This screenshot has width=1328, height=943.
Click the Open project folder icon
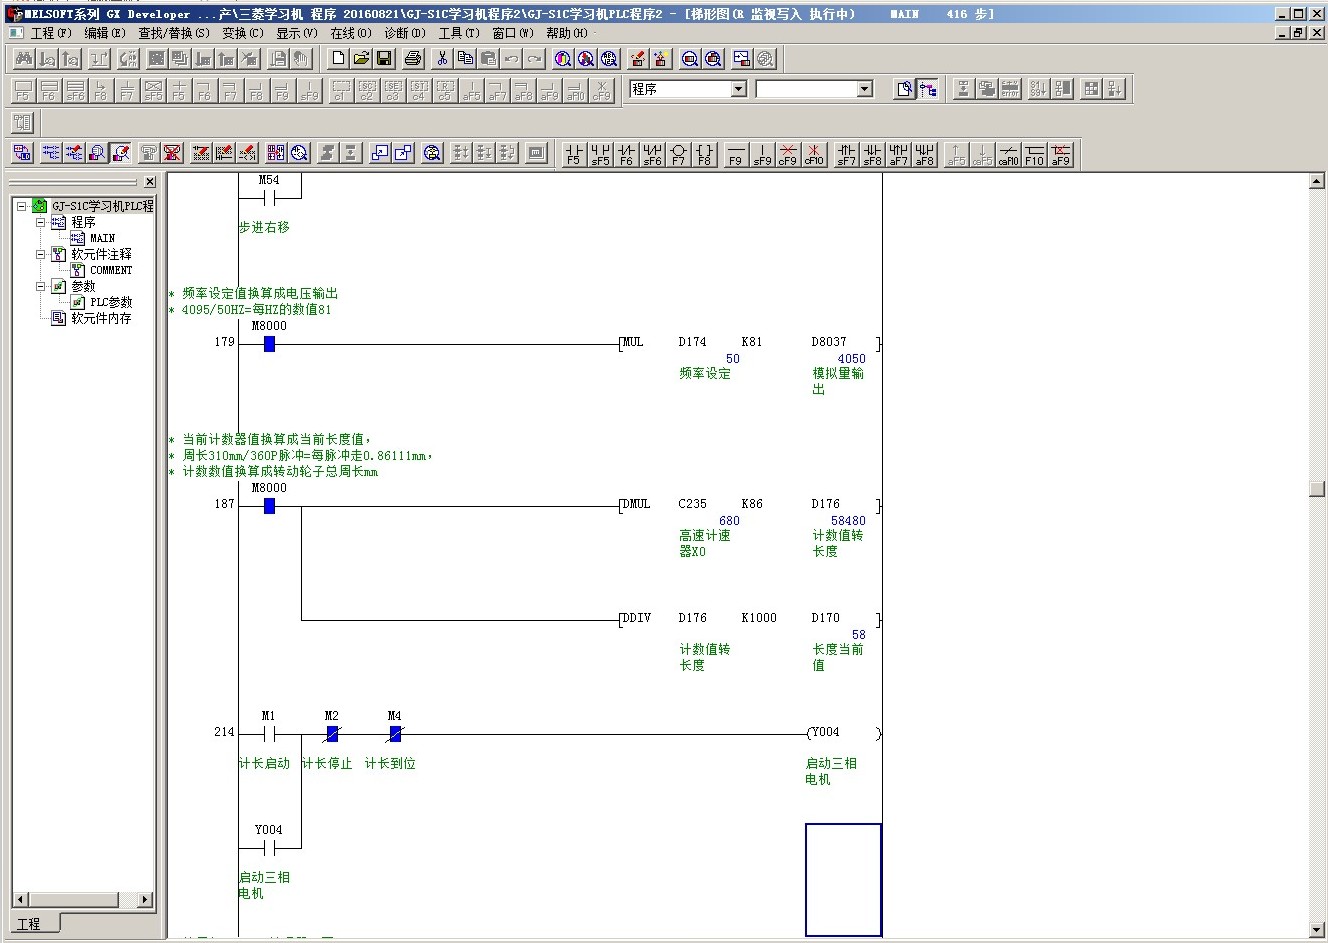coord(361,59)
